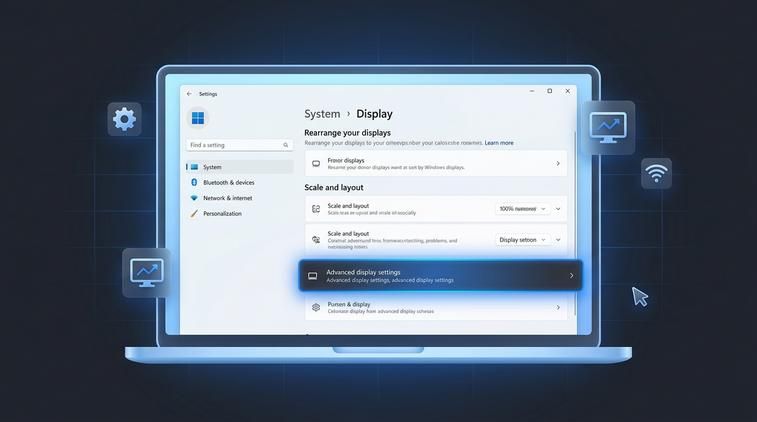This screenshot has height=422, width=757.
Task: Click the magnifier icon in the search box
Action: [x=287, y=145]
